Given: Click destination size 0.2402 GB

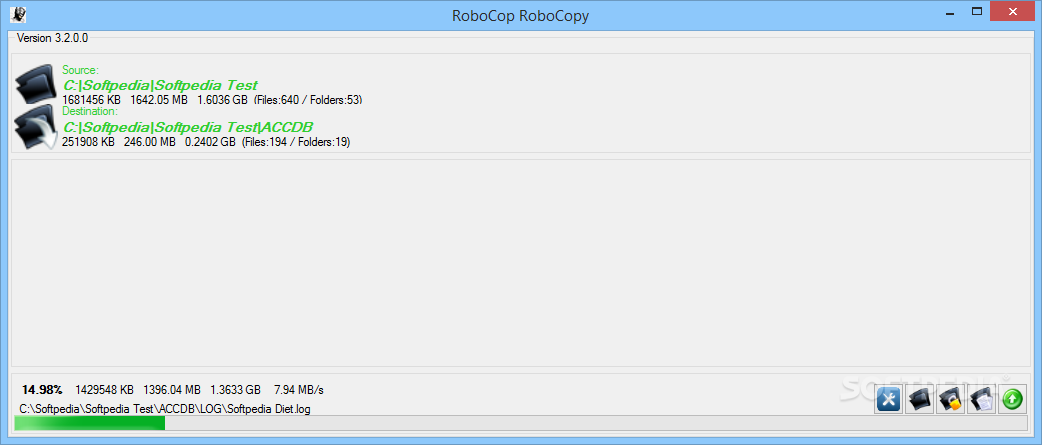Looking at the screenshot, I should (210, 141).
